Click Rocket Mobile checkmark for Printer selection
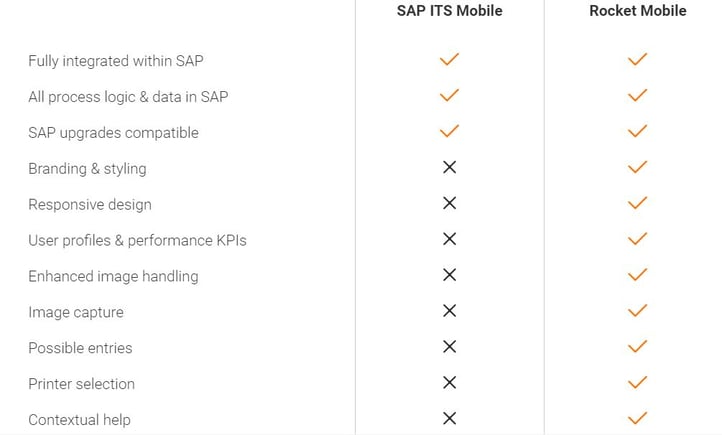 [637, 382]
